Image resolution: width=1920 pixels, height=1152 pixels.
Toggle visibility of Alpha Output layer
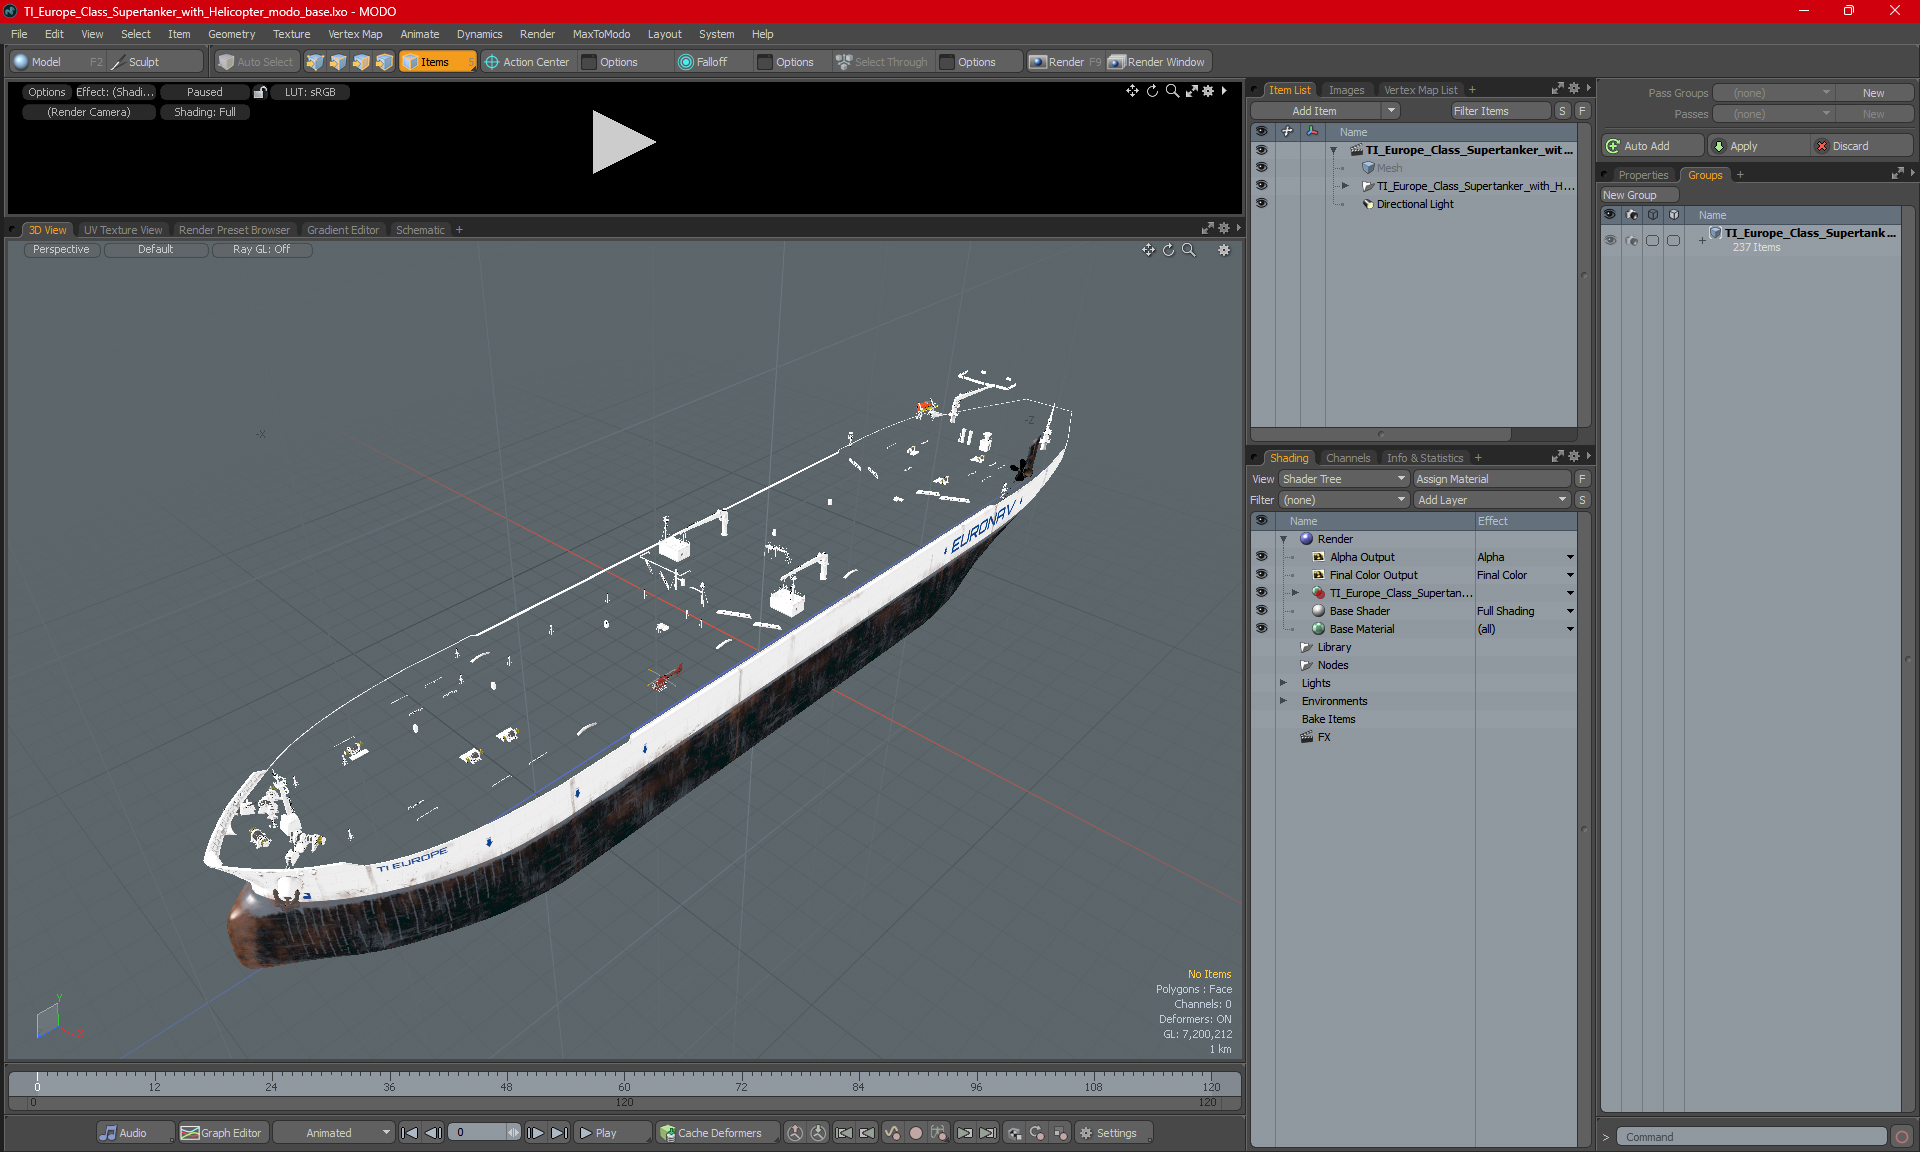pyautogui.click(x=1261, y=556)
